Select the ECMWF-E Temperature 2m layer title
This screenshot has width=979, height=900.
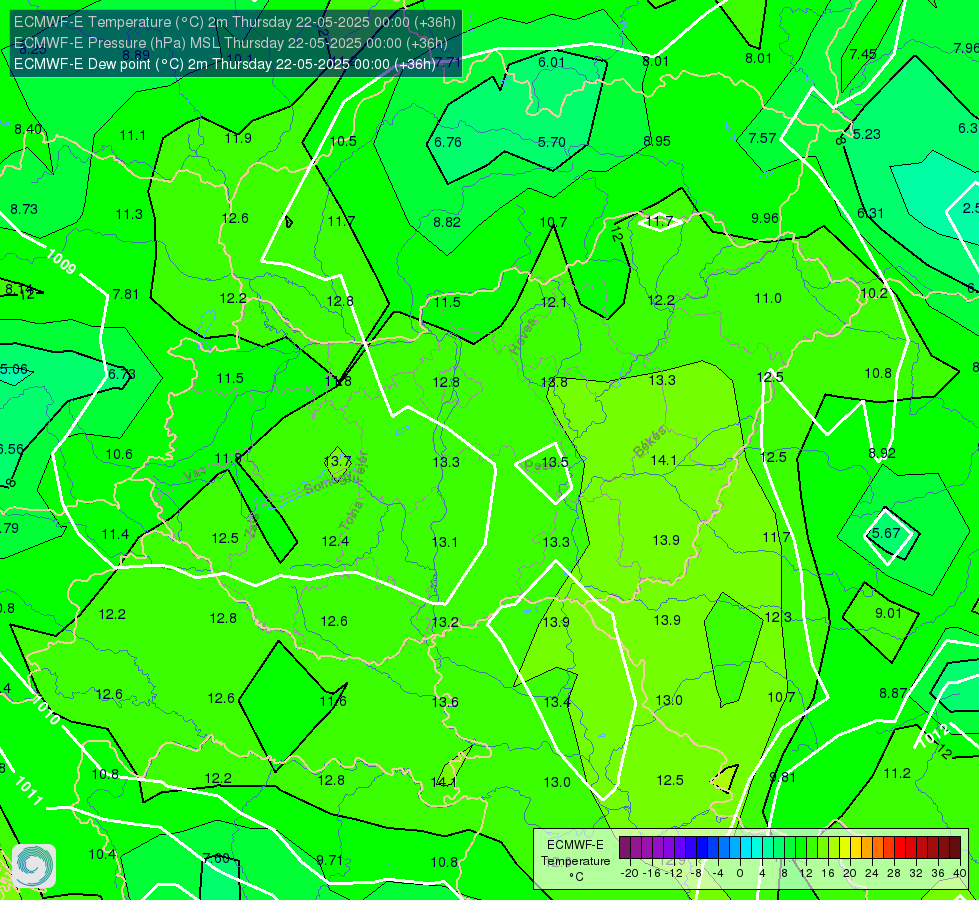click(x=235, y=22)
